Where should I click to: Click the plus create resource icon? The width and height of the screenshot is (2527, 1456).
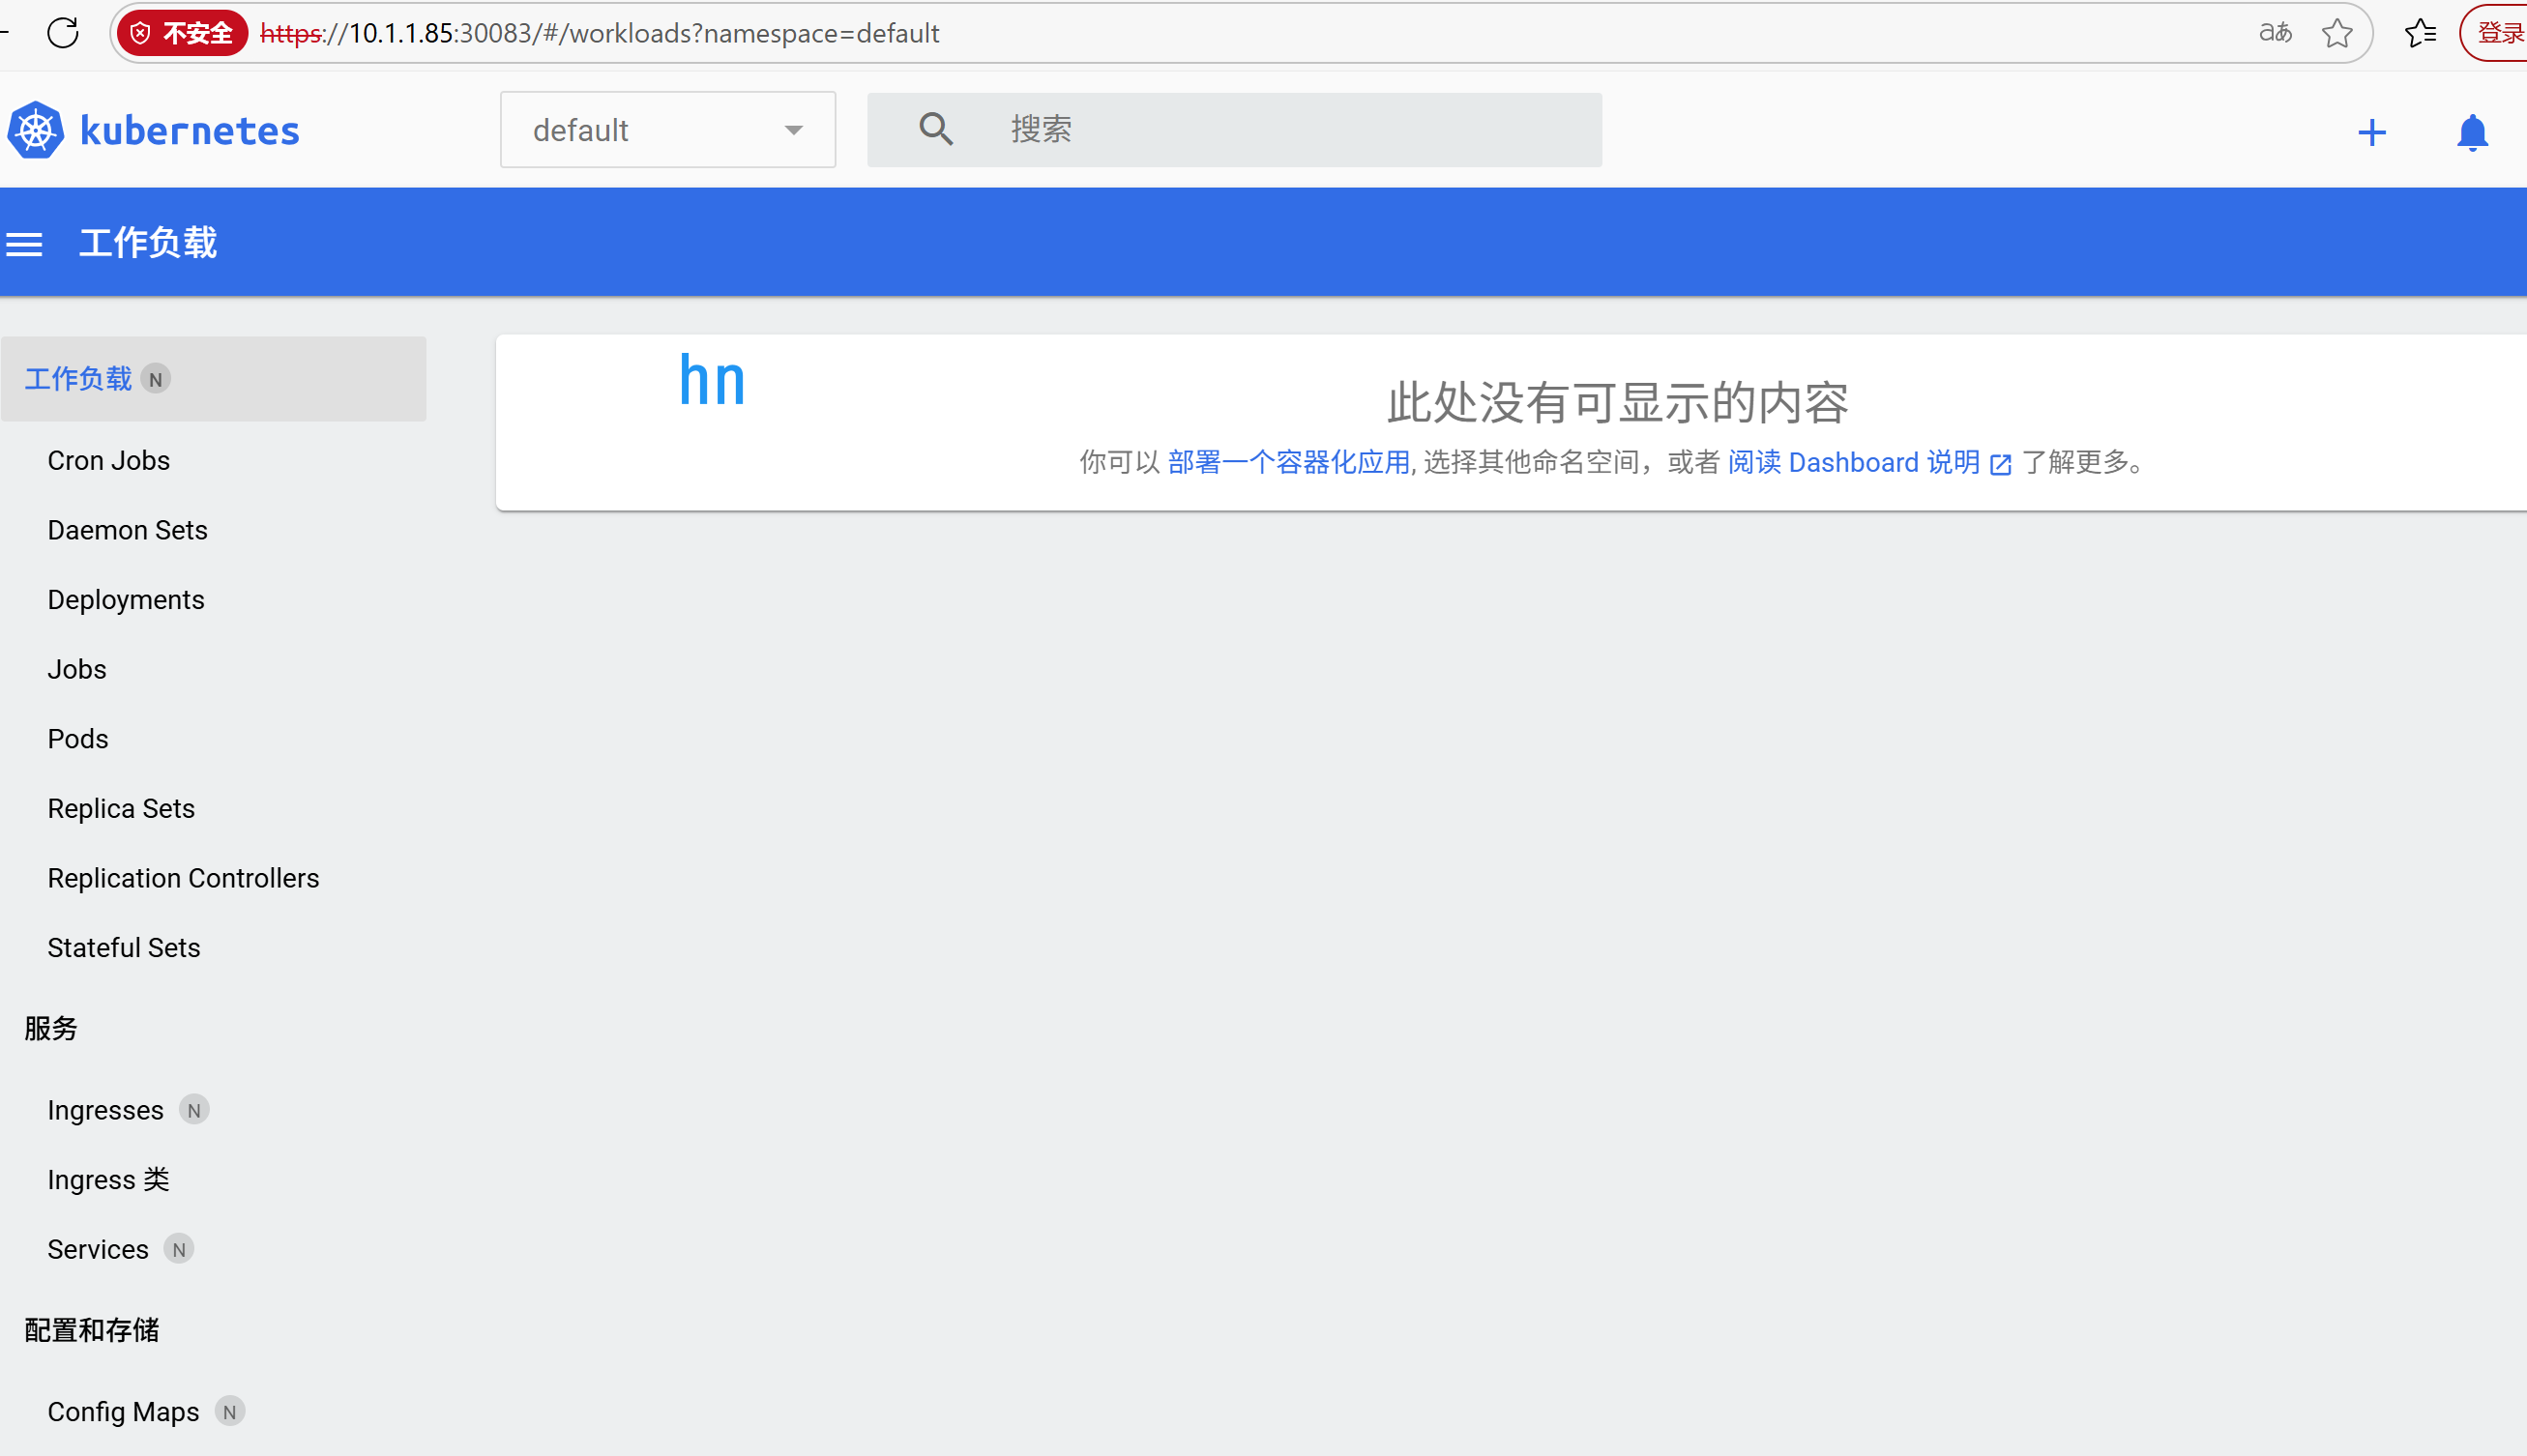click(x=2371, y=132)
